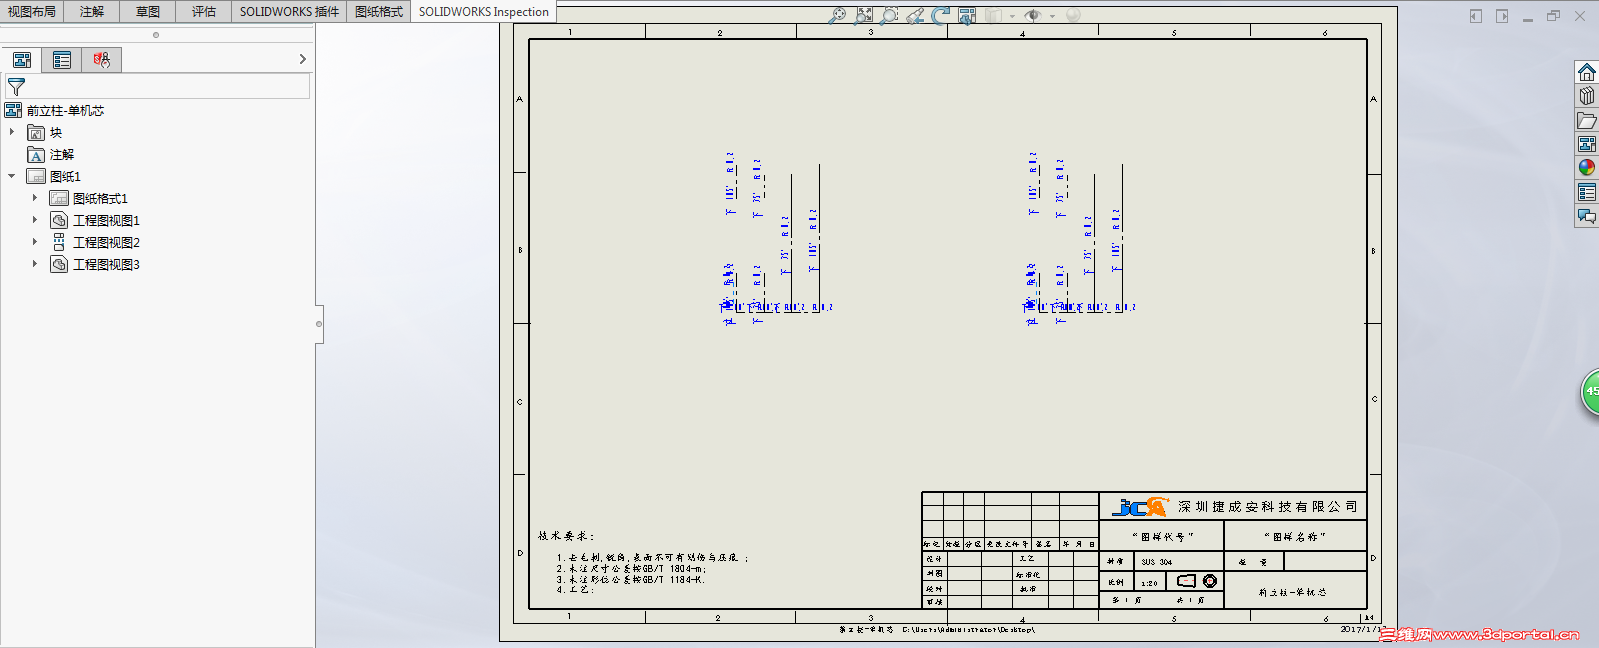The height and width of the screenshot is (648, 1599).
Task: Select 工程图视图1 in the tree
Action: (106, 221)
